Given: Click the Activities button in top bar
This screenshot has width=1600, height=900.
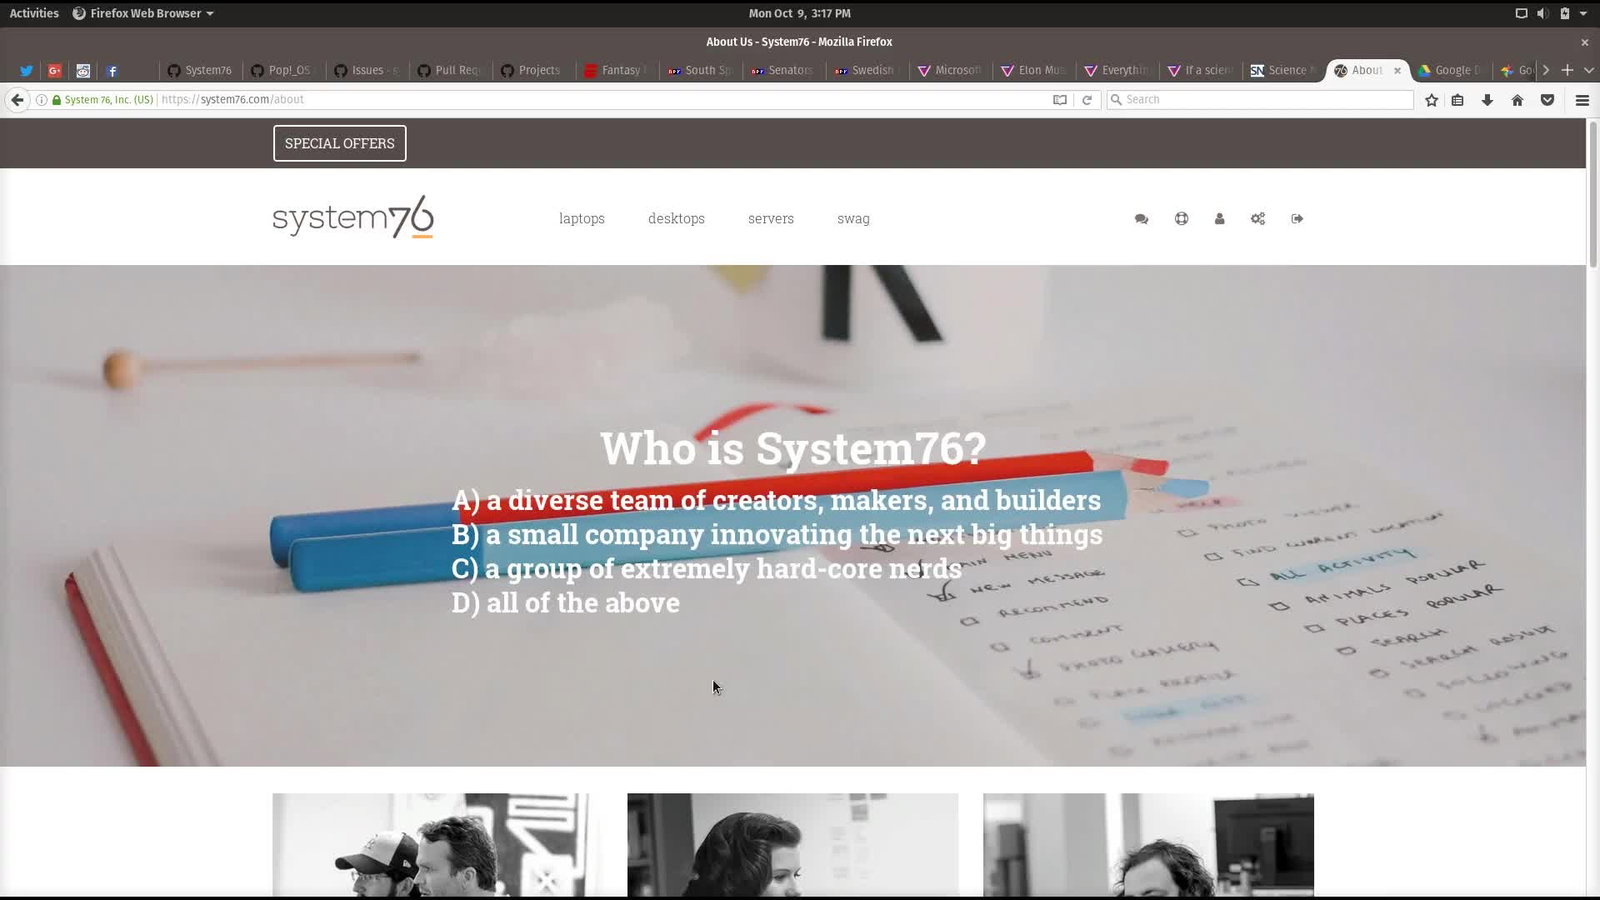Looking at the screenshot, I should tap(34, 13).
